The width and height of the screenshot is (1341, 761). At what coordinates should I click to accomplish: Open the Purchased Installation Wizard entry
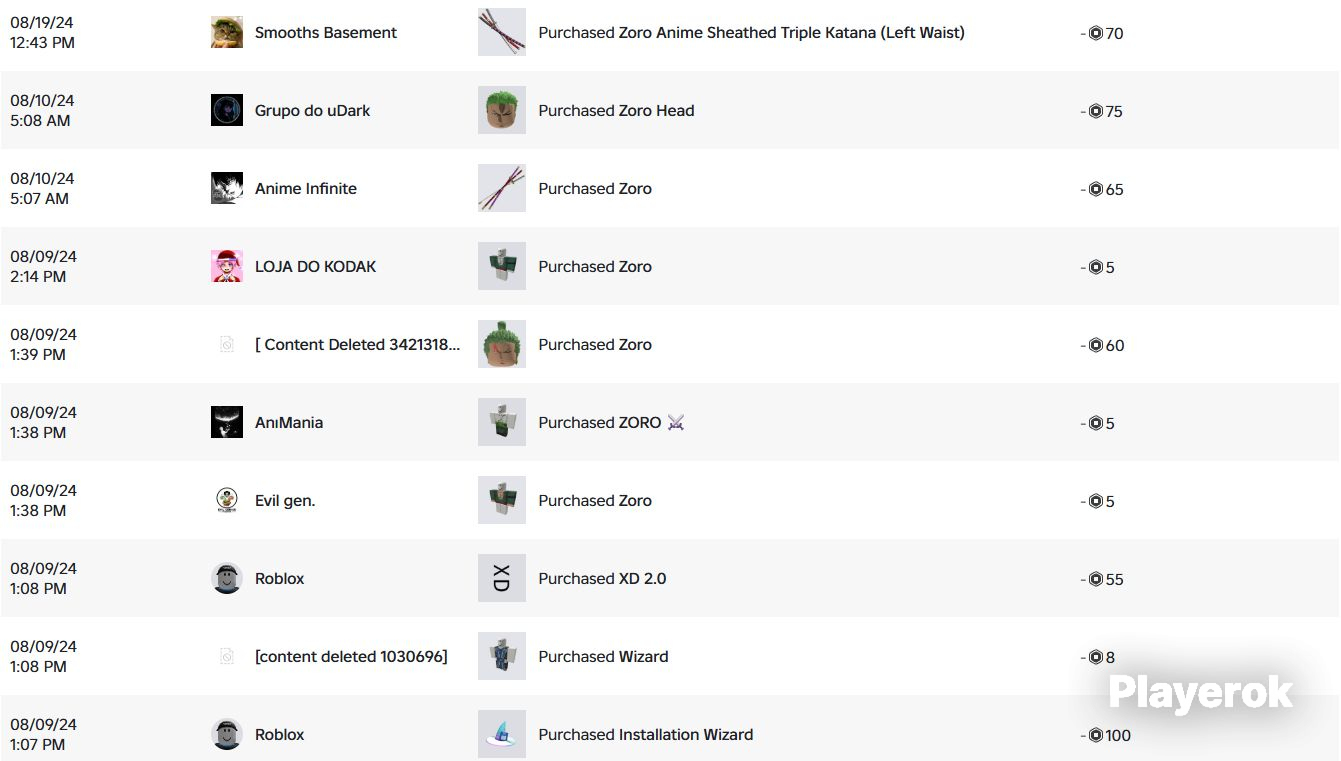coord(646,735)
